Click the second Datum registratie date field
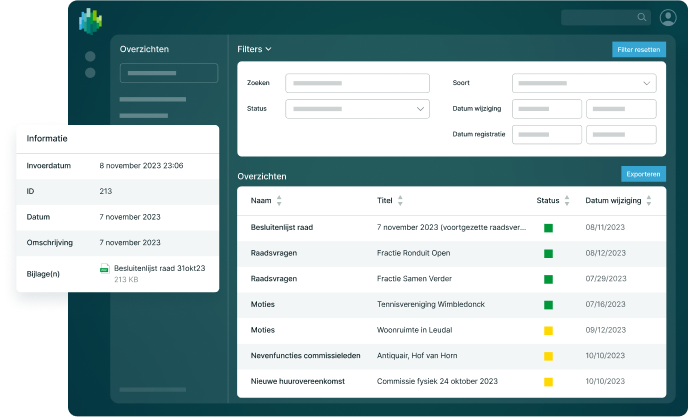This screenshot has height=417, width=688. 621,135
